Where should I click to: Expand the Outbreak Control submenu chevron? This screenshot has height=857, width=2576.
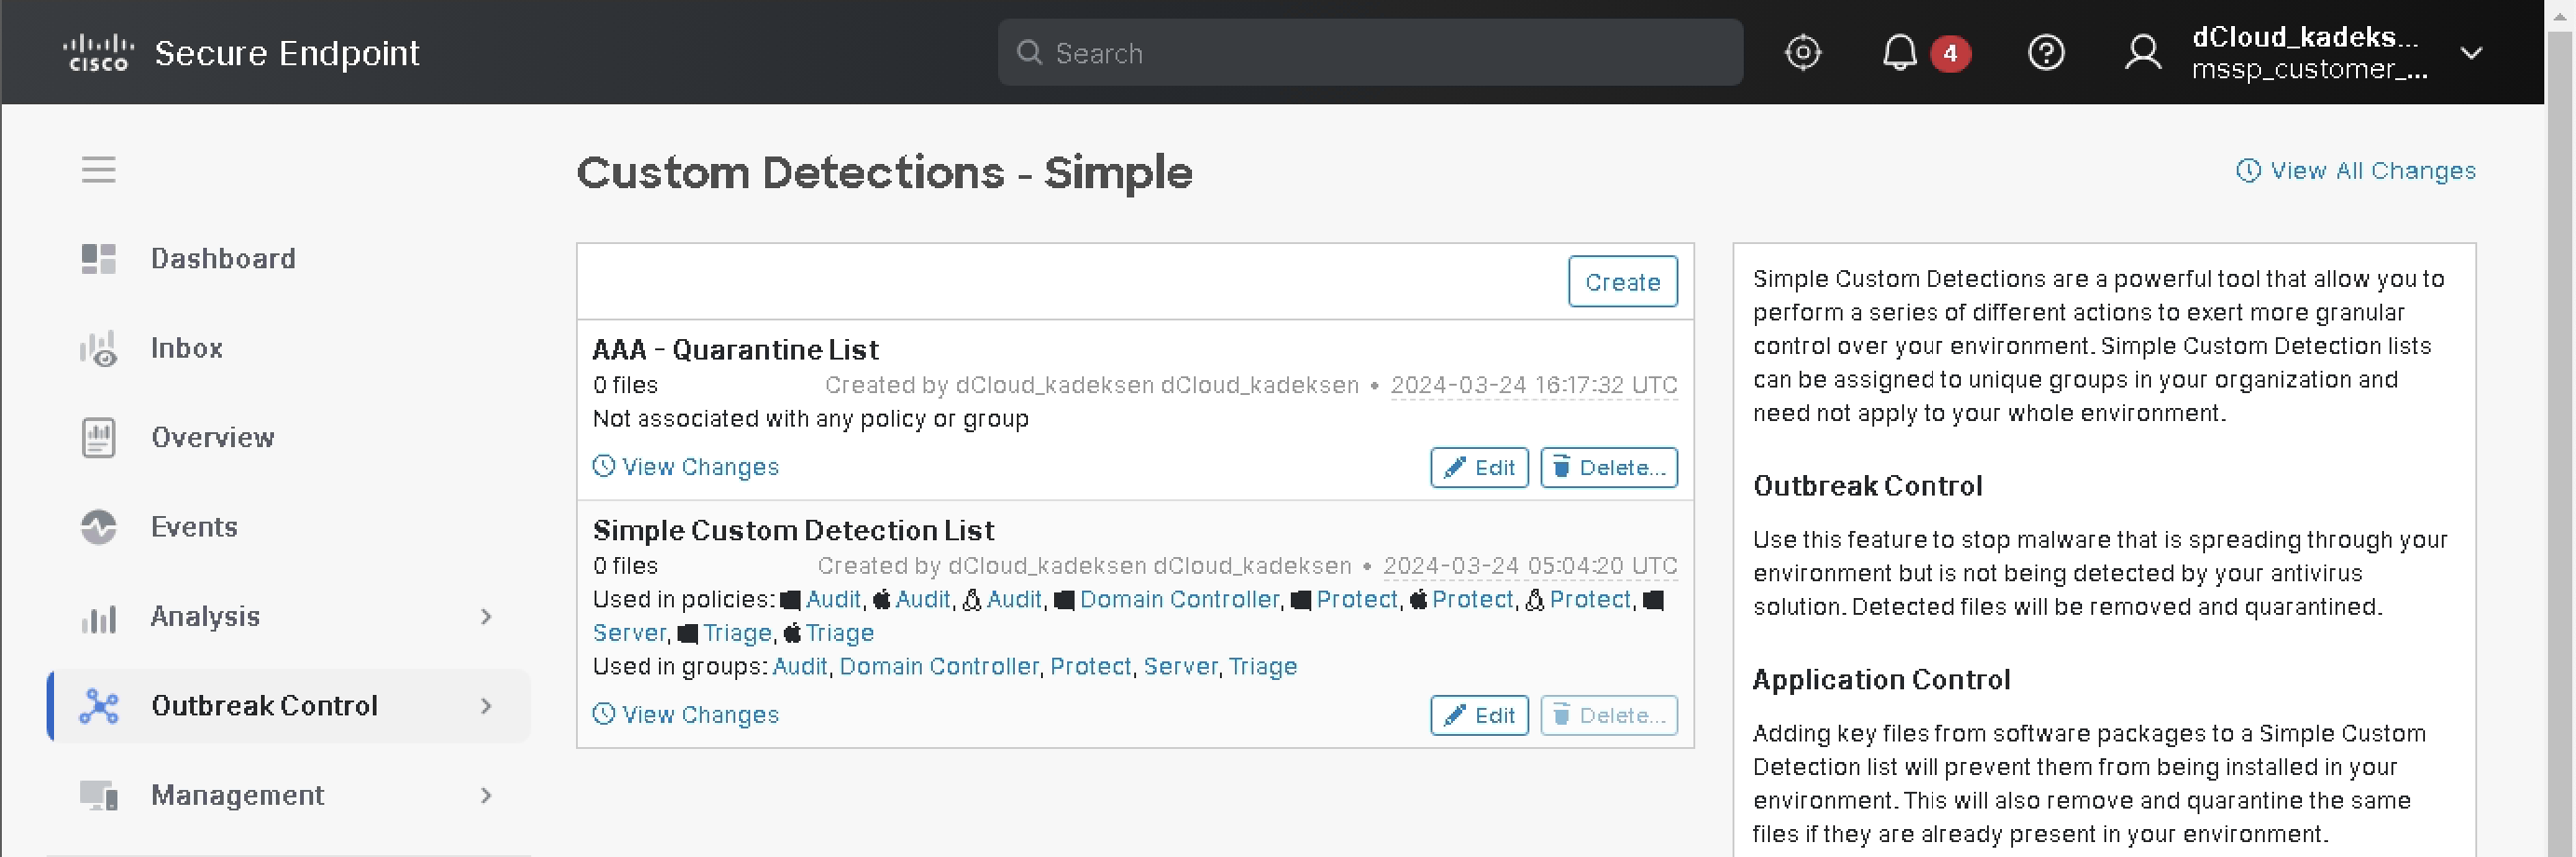(x=486, y=706)
